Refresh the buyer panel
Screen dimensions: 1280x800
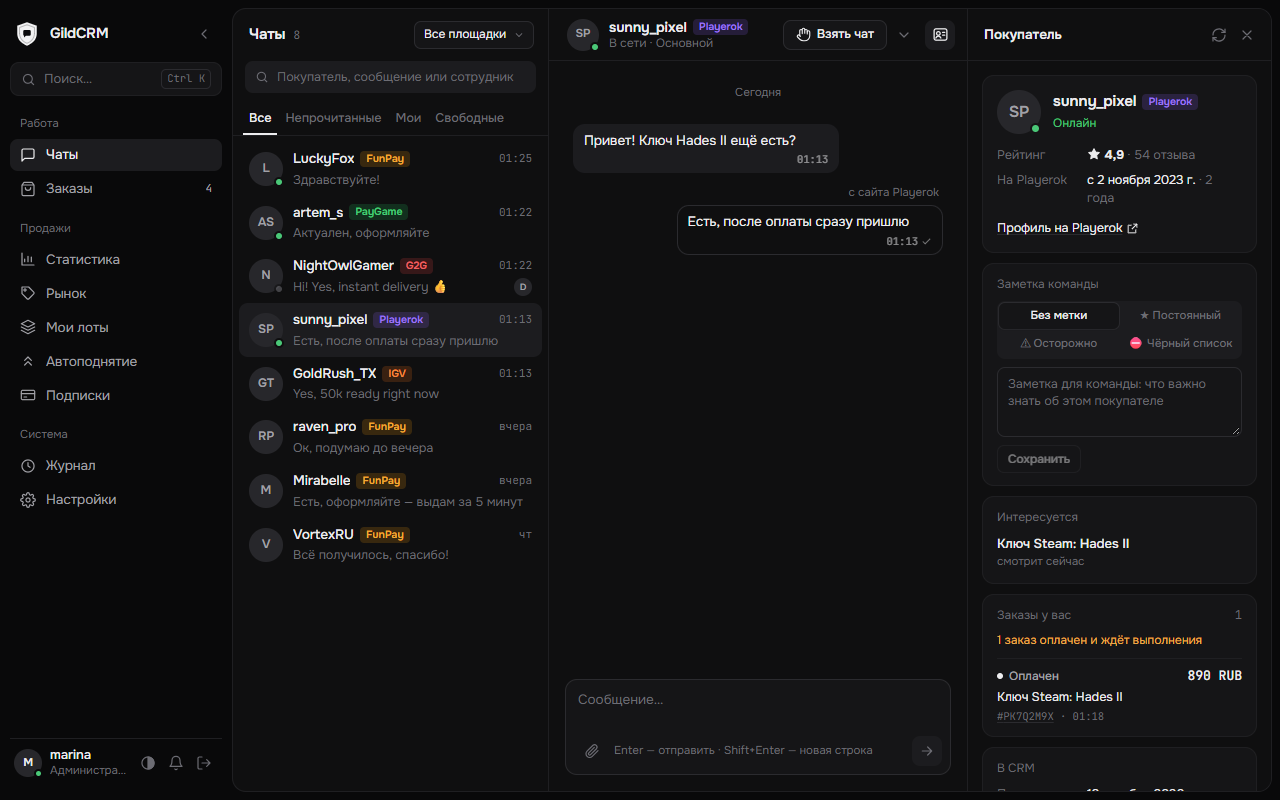point(1218,35)
